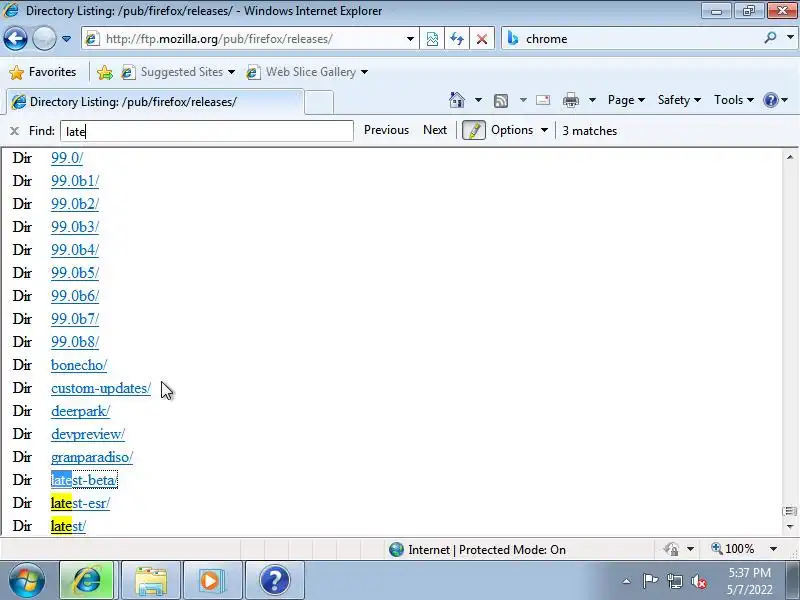Toggle Compatibility View icon
The width and height of the screenshot is (800, 600).
coord(432,39)
